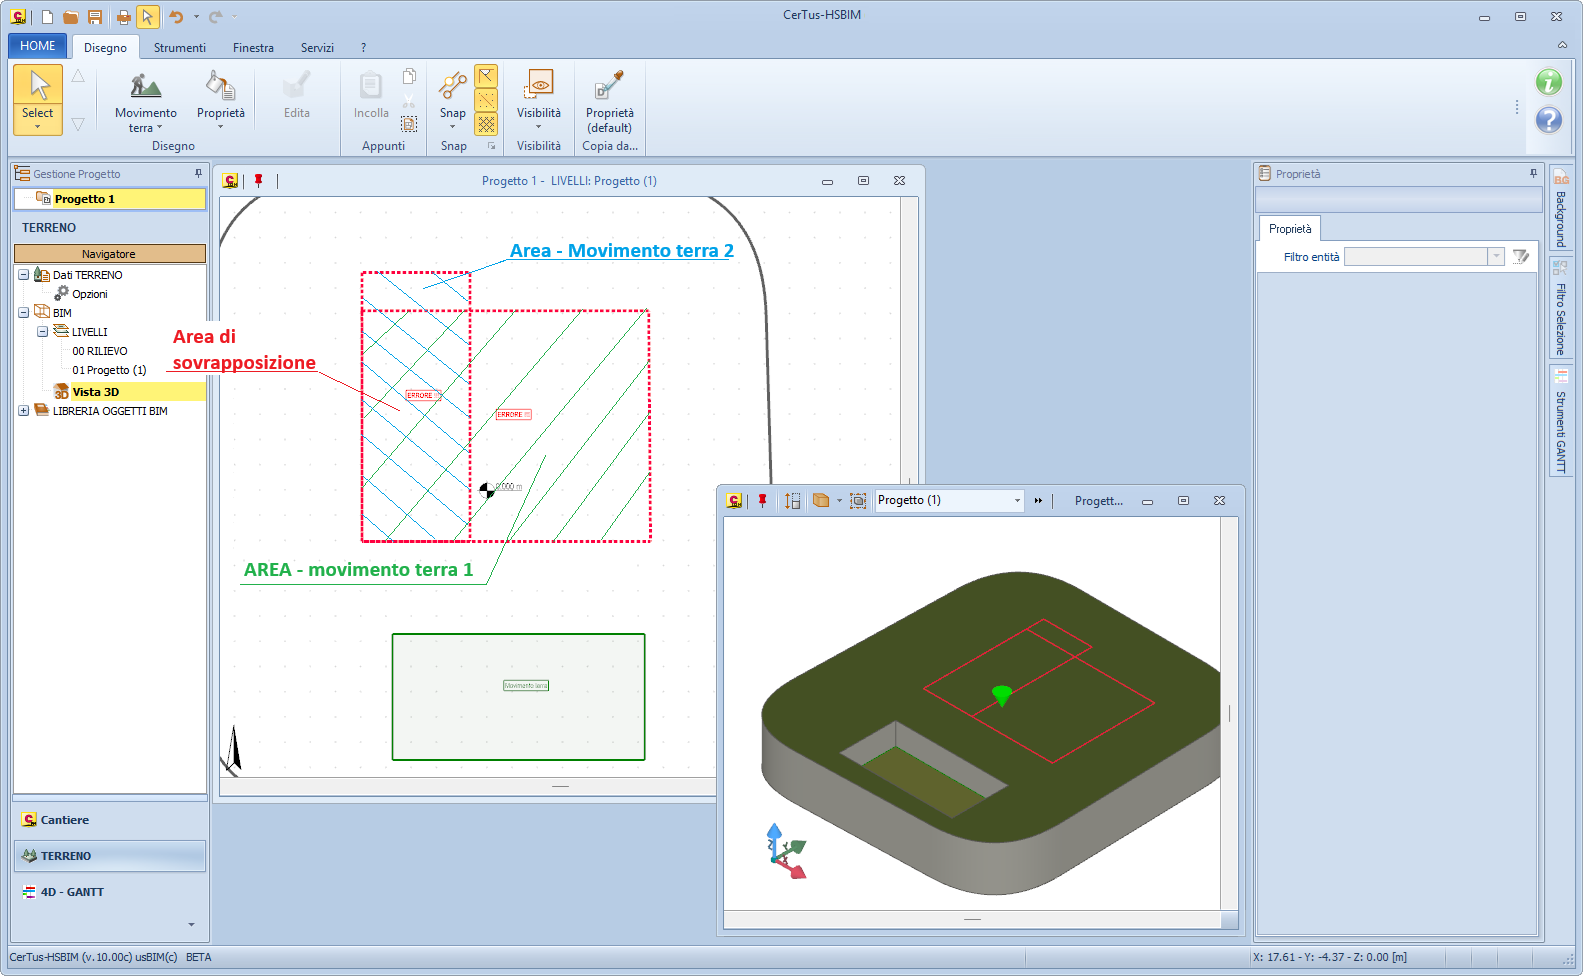
Task: Click the Undo arrow icon
Action: [176, 17]
